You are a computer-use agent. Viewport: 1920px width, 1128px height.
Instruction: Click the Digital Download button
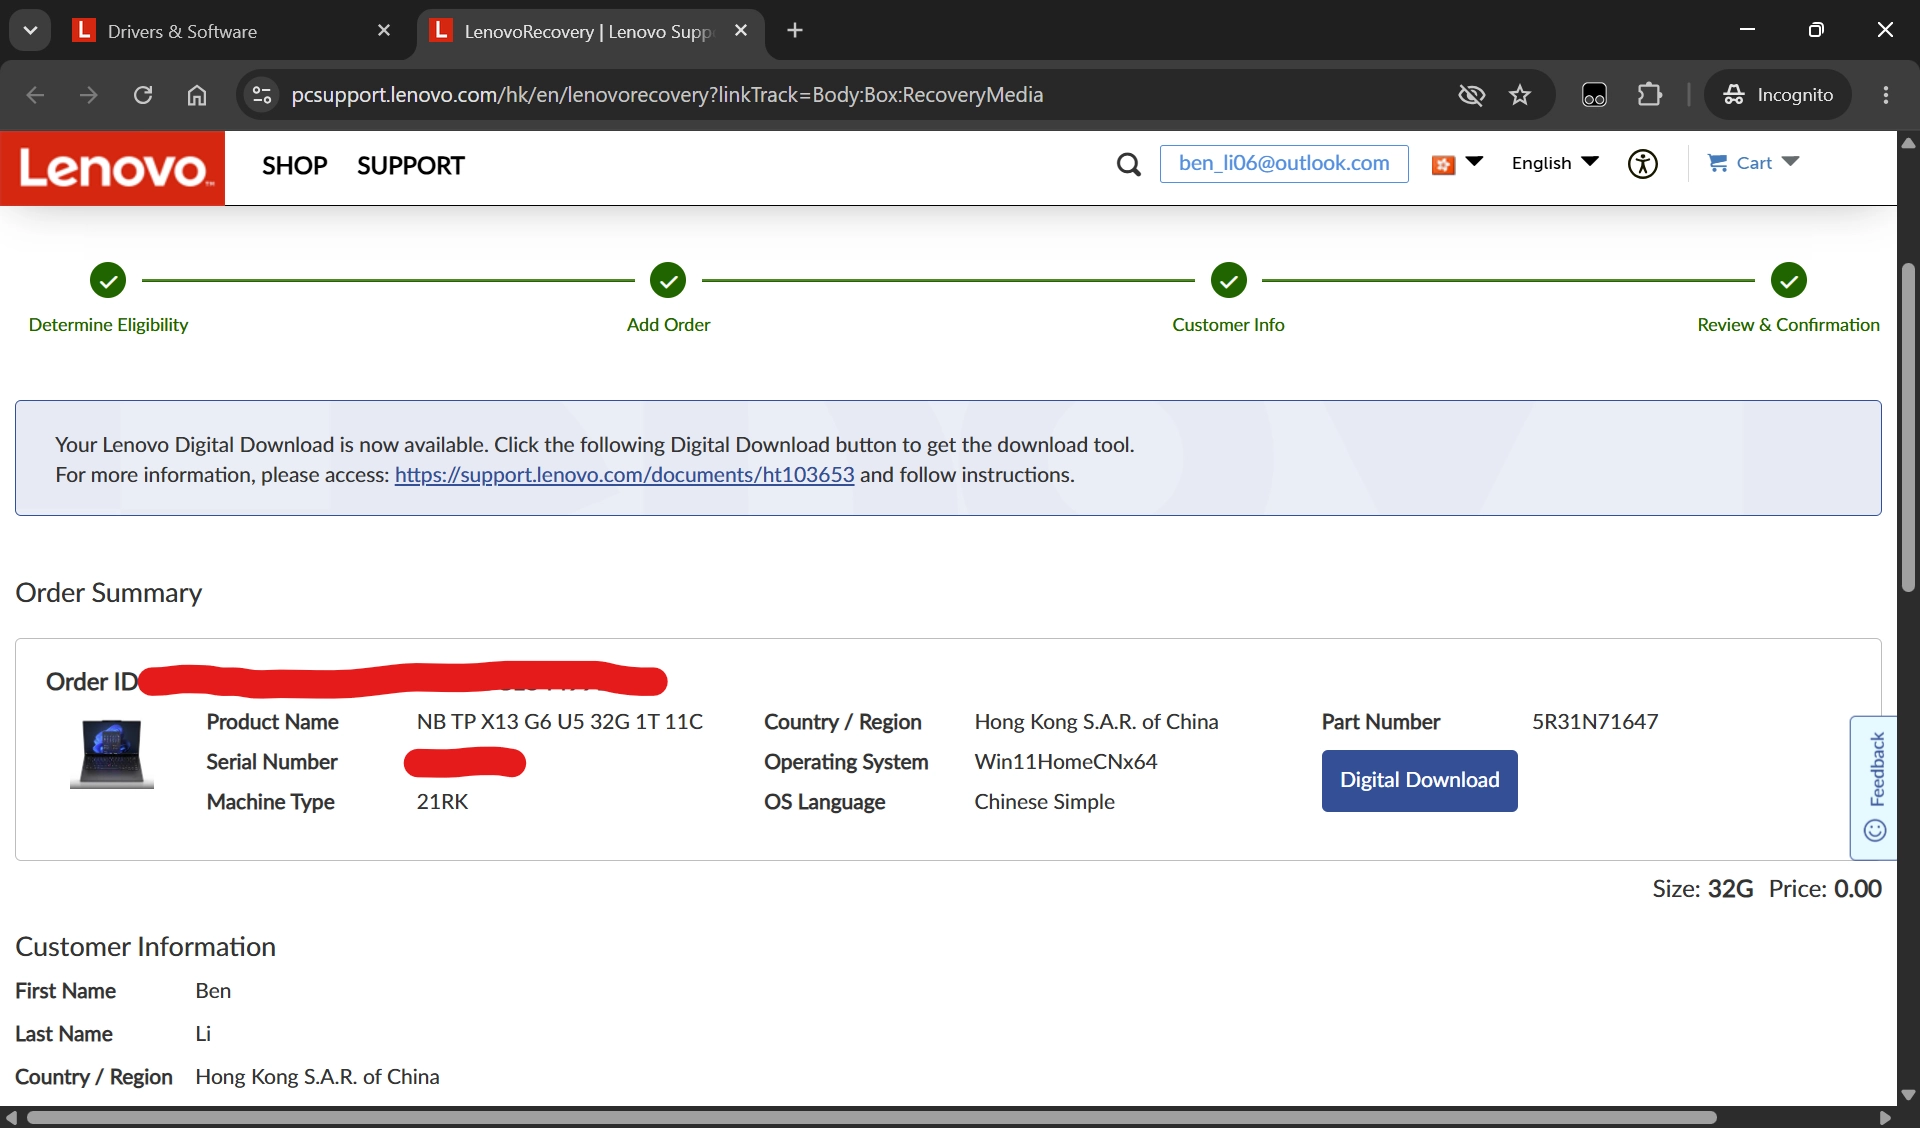[x=1419, y=781]
